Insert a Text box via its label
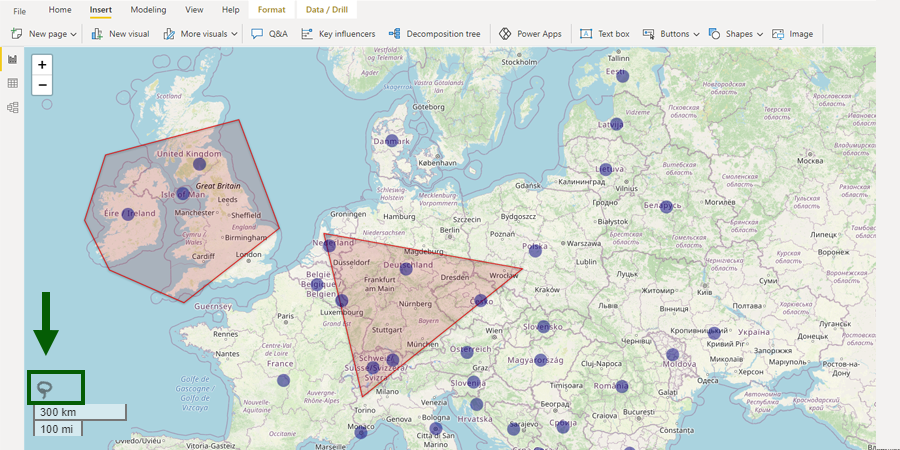Screen dimensions: 900x450 click(614, 34)
